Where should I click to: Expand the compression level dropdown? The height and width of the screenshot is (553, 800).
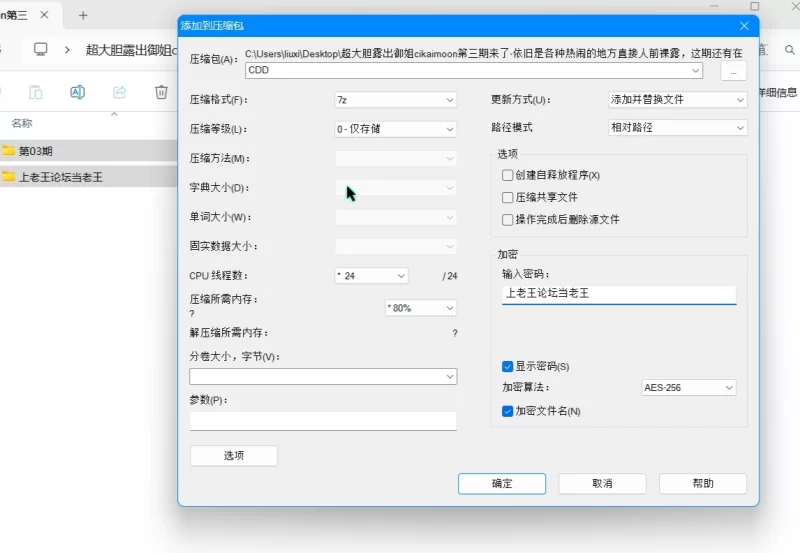(x=395, y=129)
